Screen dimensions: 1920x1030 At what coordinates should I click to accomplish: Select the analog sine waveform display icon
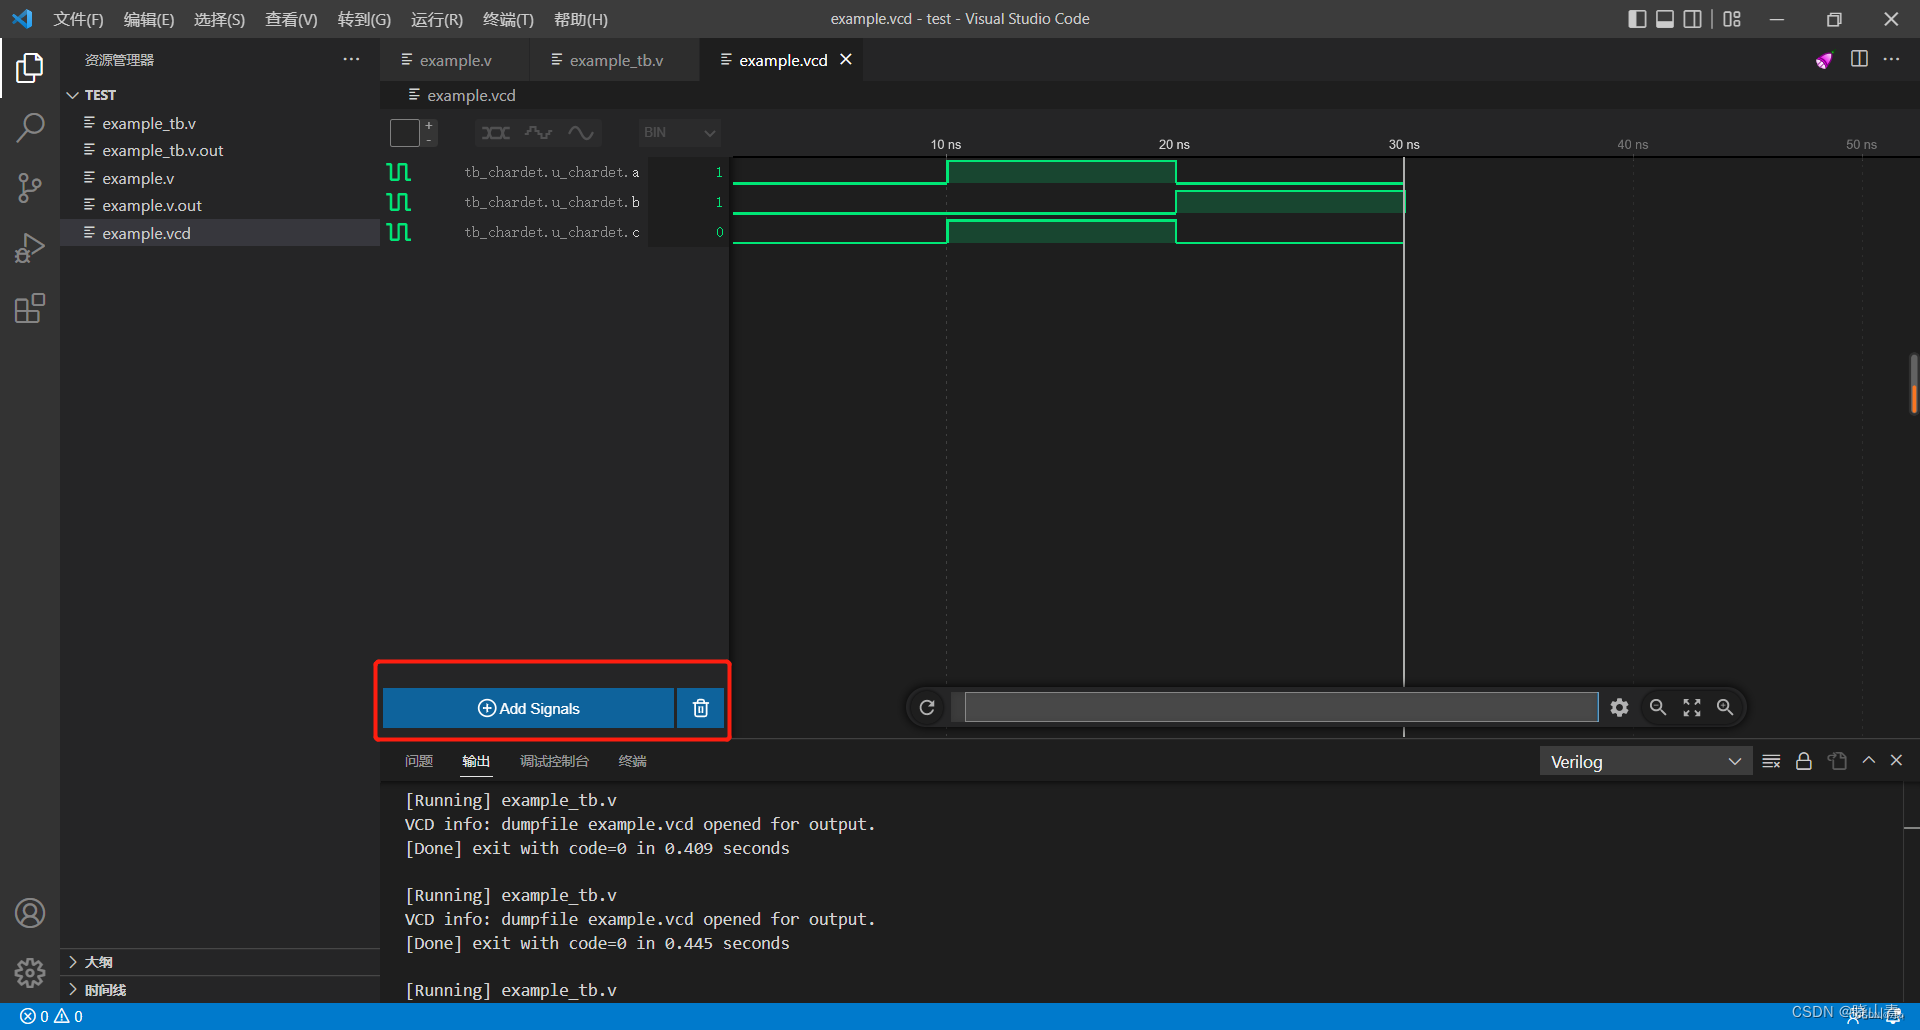(582, 132)
